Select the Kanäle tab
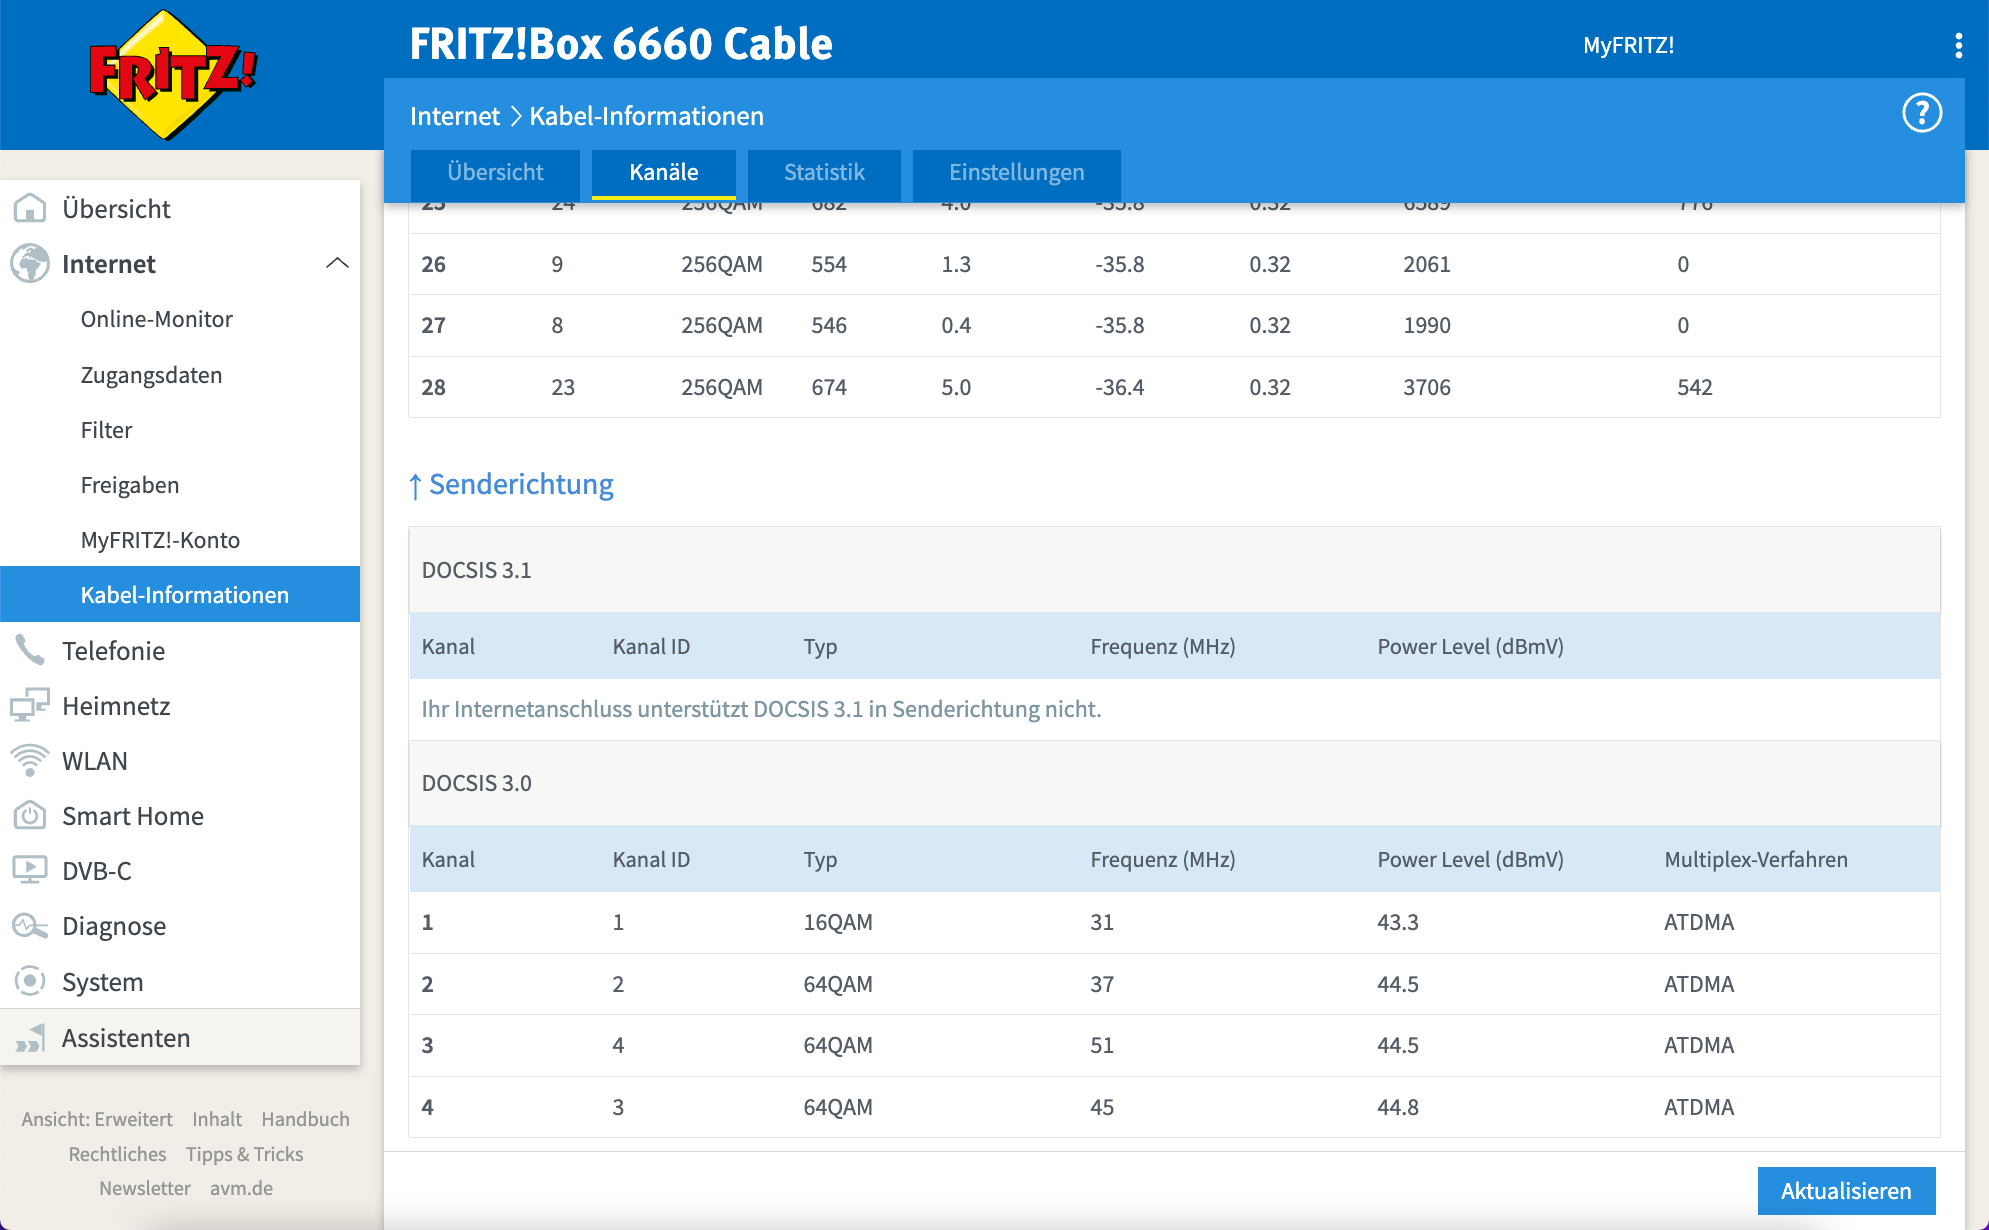 (x=664, y=173)
